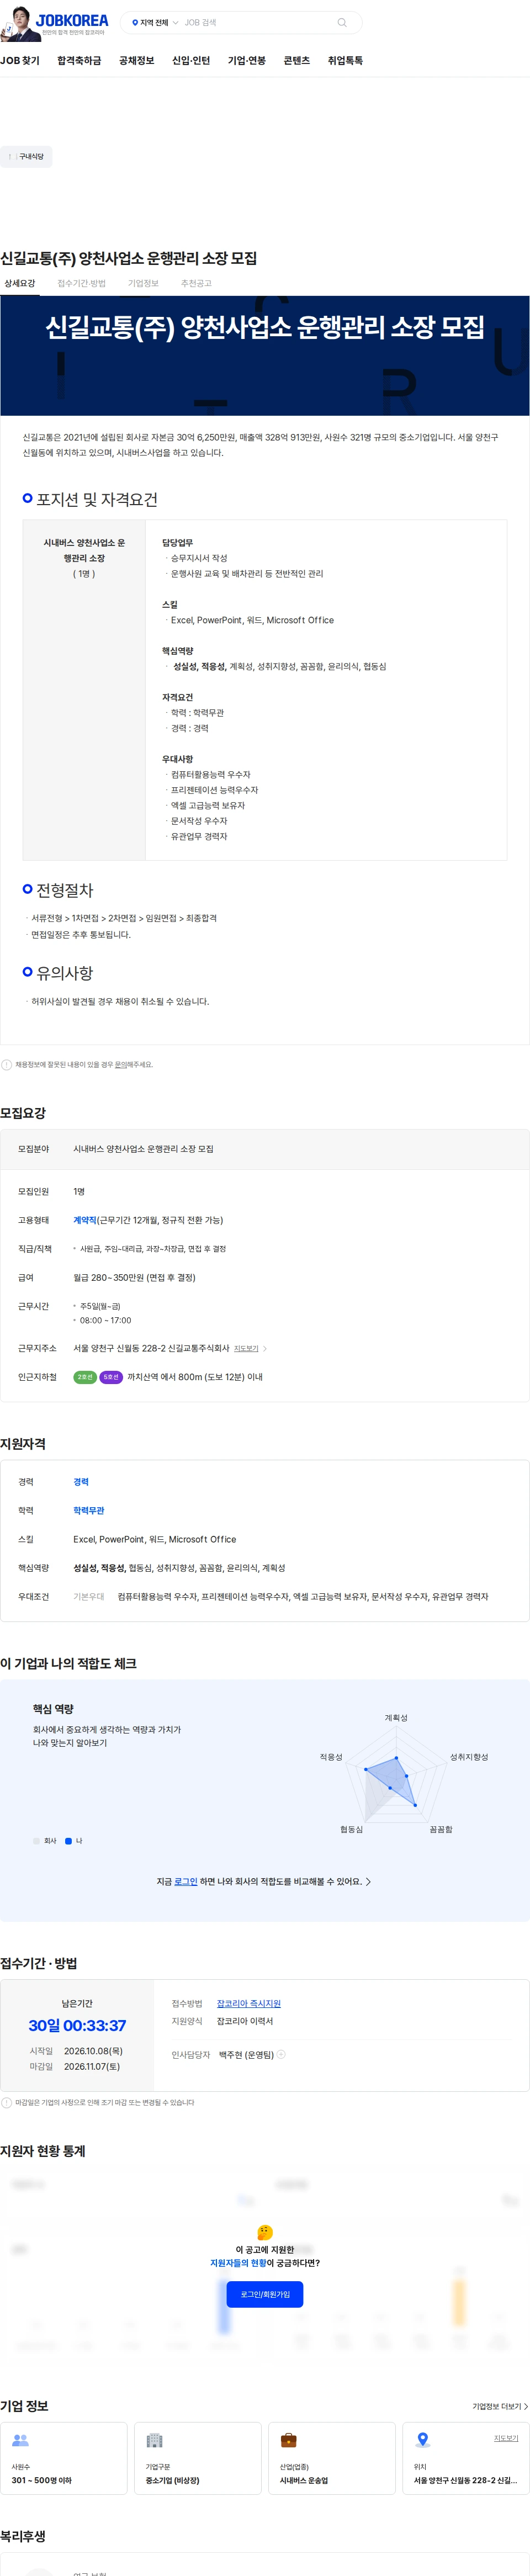This screenshot has width=530, height=2576.
Task: Click the info icon beside 마감일은 기업의 사정 notice
Action: (x=7, y=2102)
